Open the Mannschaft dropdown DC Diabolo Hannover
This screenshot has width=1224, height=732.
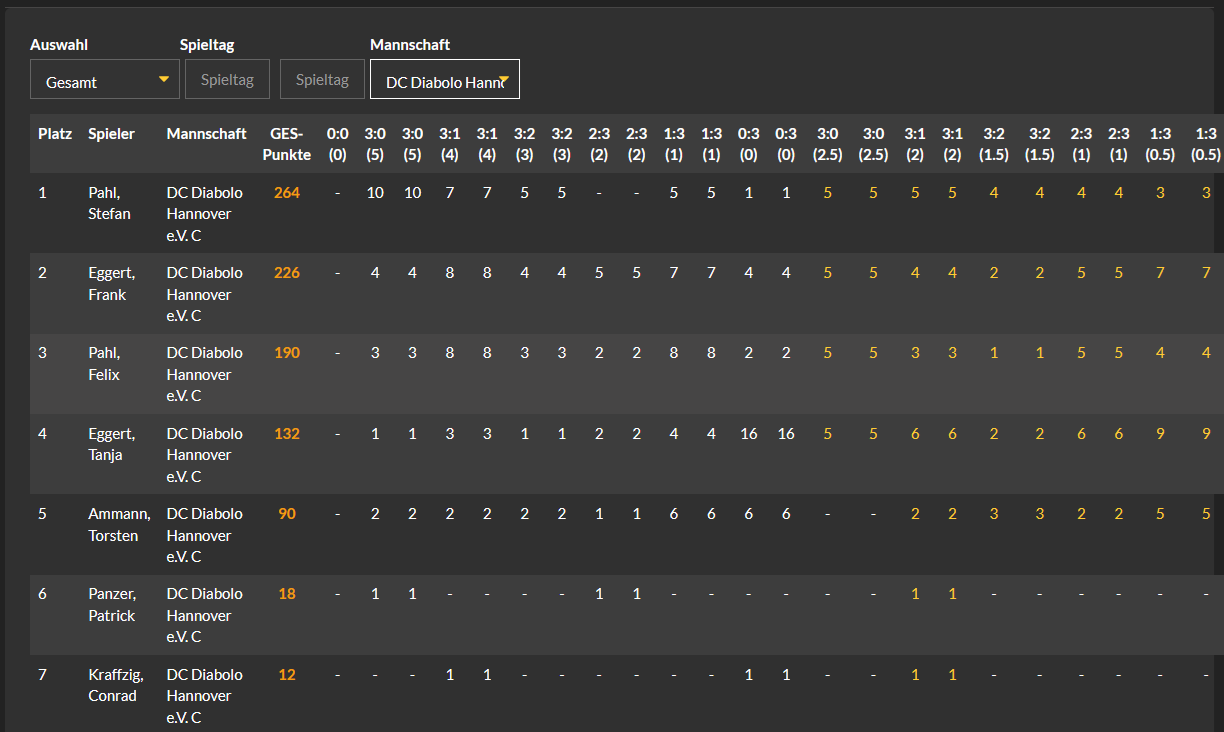pyautogui.click(x=445, y=79)
